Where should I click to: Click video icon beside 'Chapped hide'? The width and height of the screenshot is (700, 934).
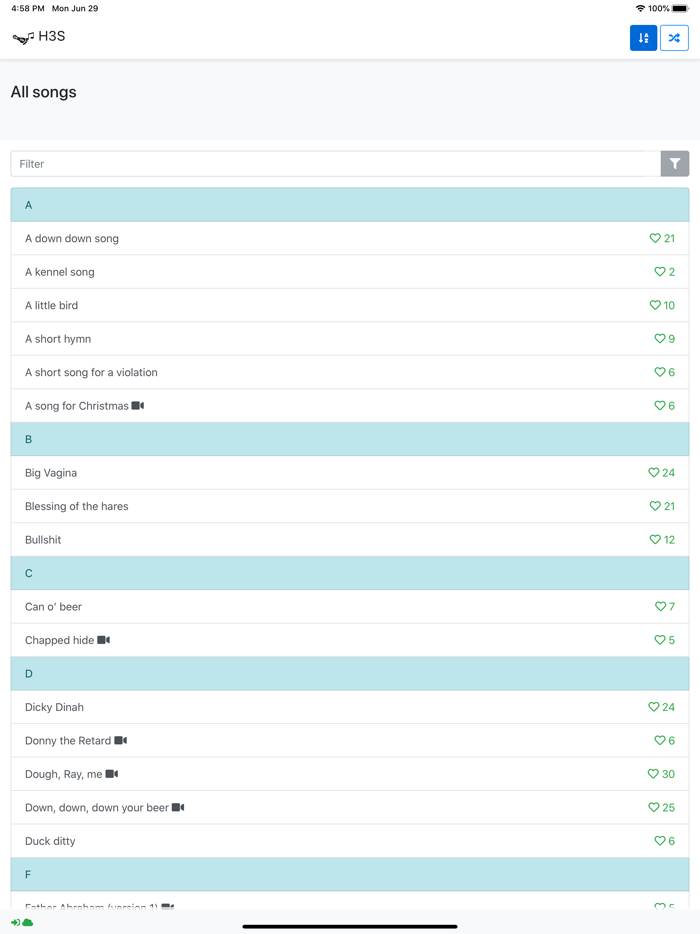click(x=104, y=640)
